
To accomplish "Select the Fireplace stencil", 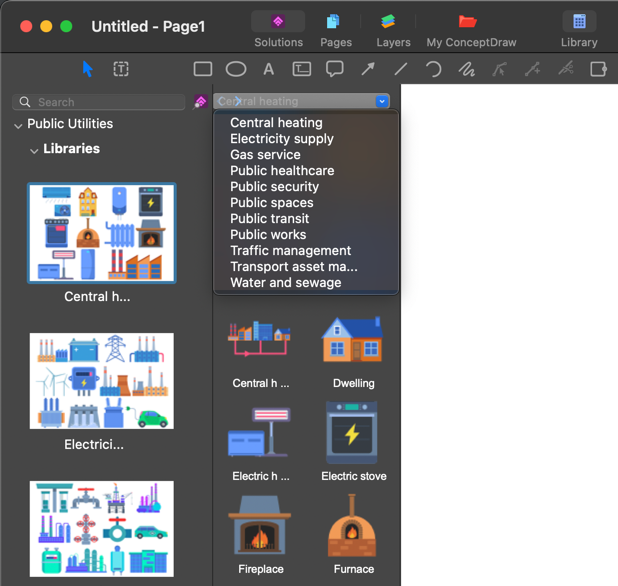I will tap(260, 525).
